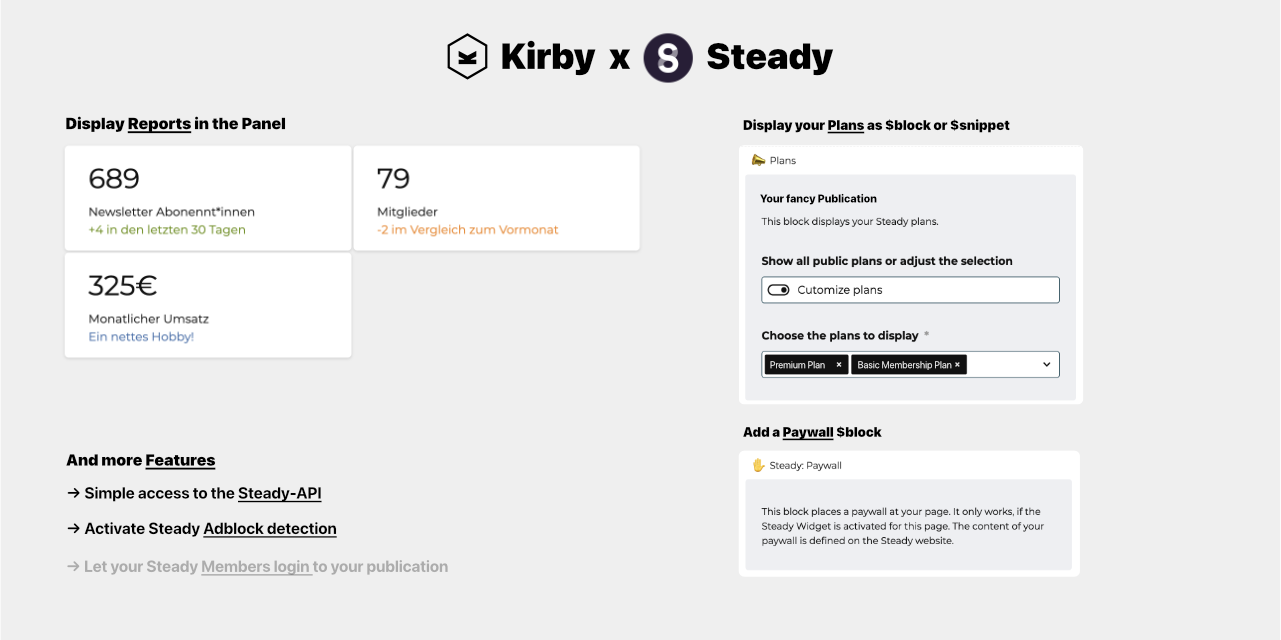Click the underlined Features link
Image resolution: width=1281 pixels, height=640 pixels.
[180, 460]
